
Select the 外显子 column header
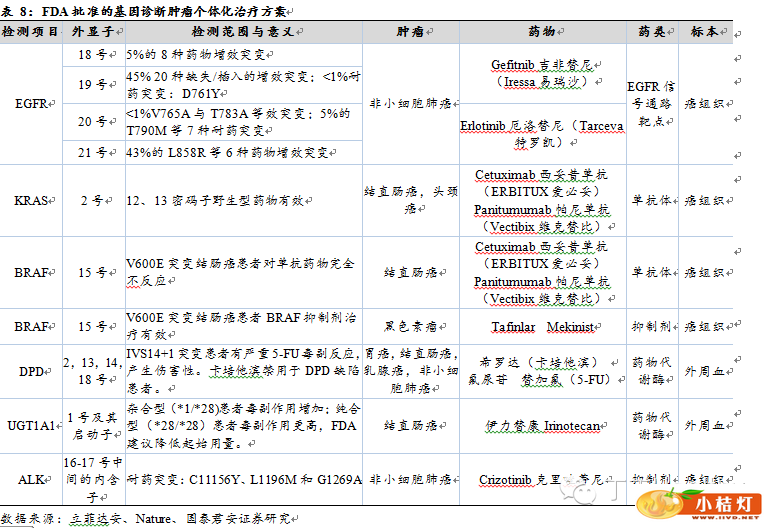91,32
